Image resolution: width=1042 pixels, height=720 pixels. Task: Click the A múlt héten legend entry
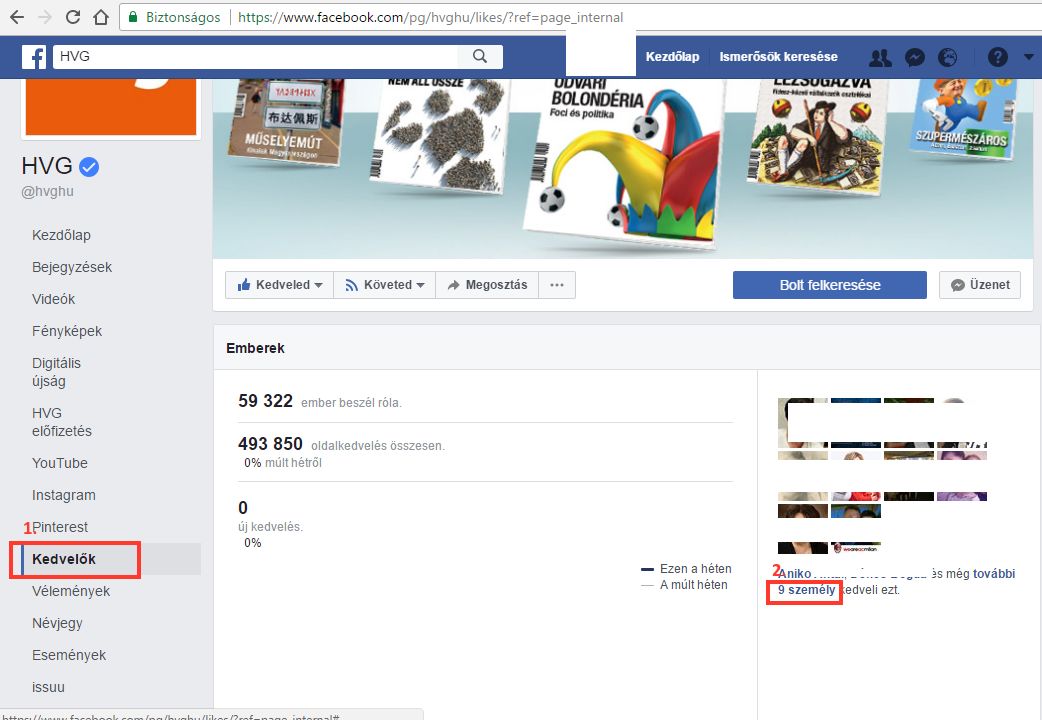tap(684, 585)
